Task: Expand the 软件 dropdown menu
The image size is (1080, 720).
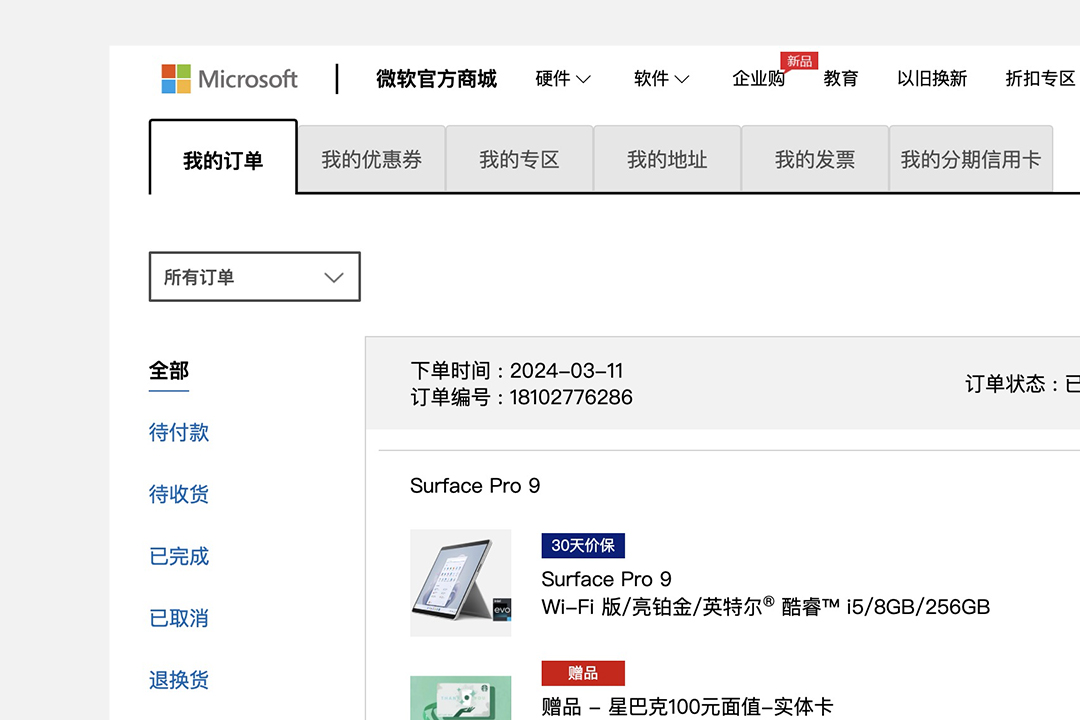Action: [661, 79]
